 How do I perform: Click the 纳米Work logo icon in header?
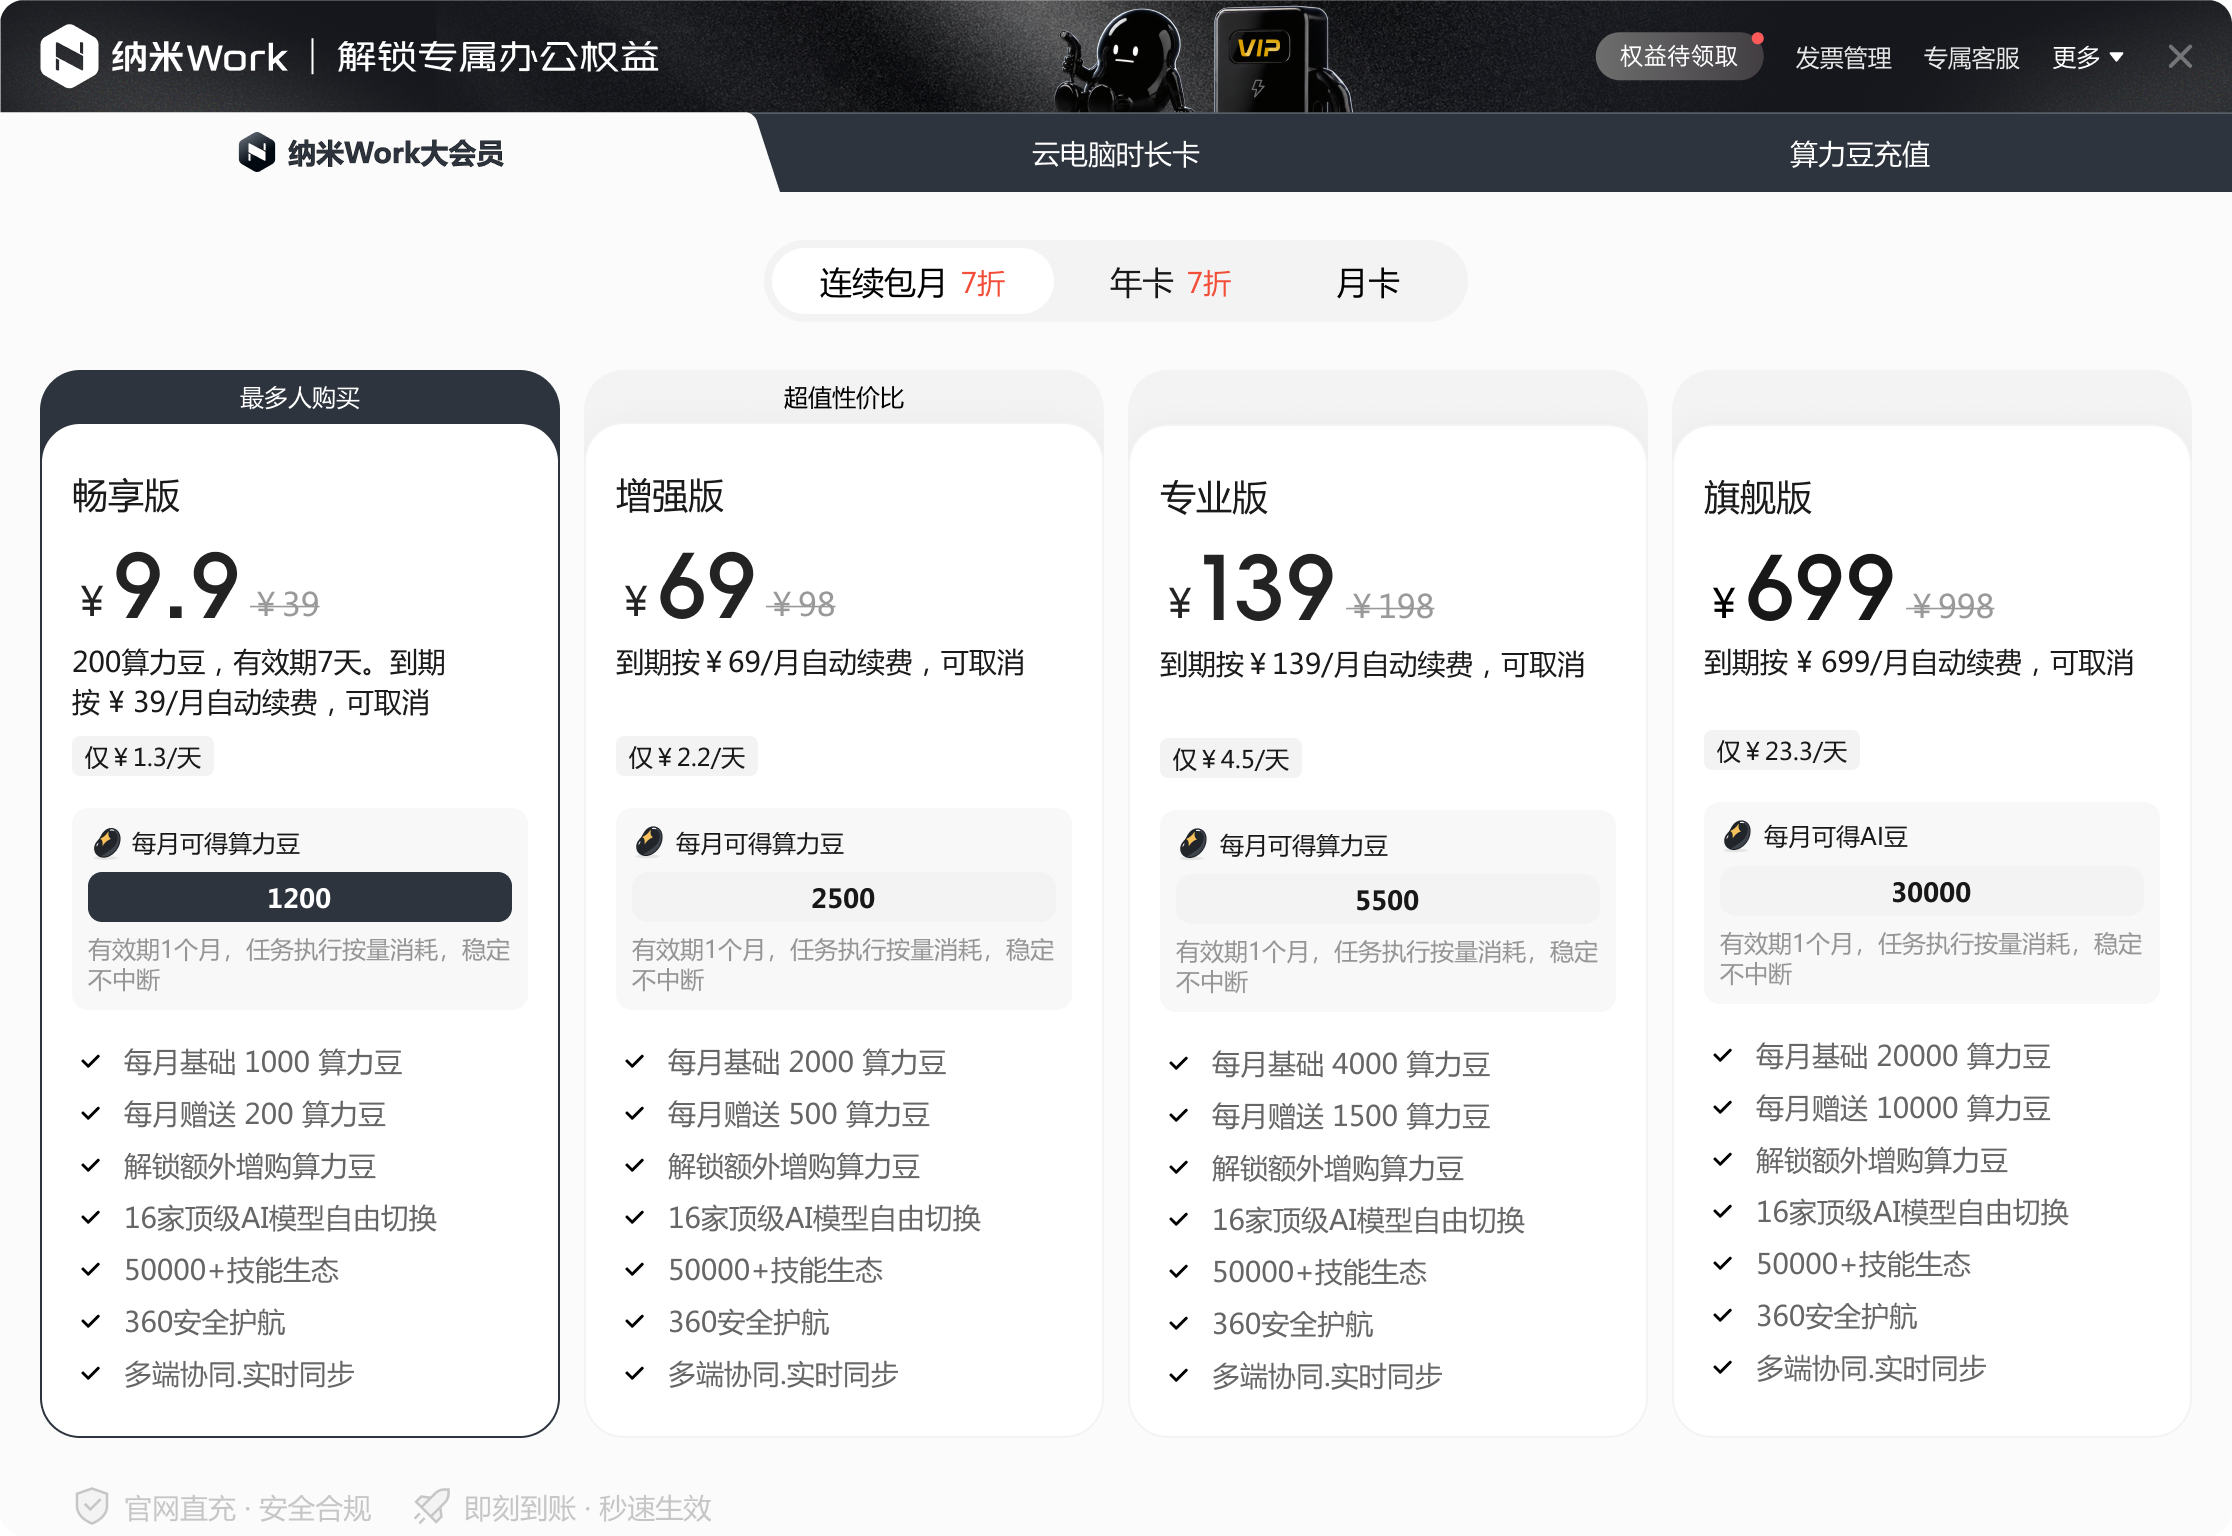coord(69,56)
